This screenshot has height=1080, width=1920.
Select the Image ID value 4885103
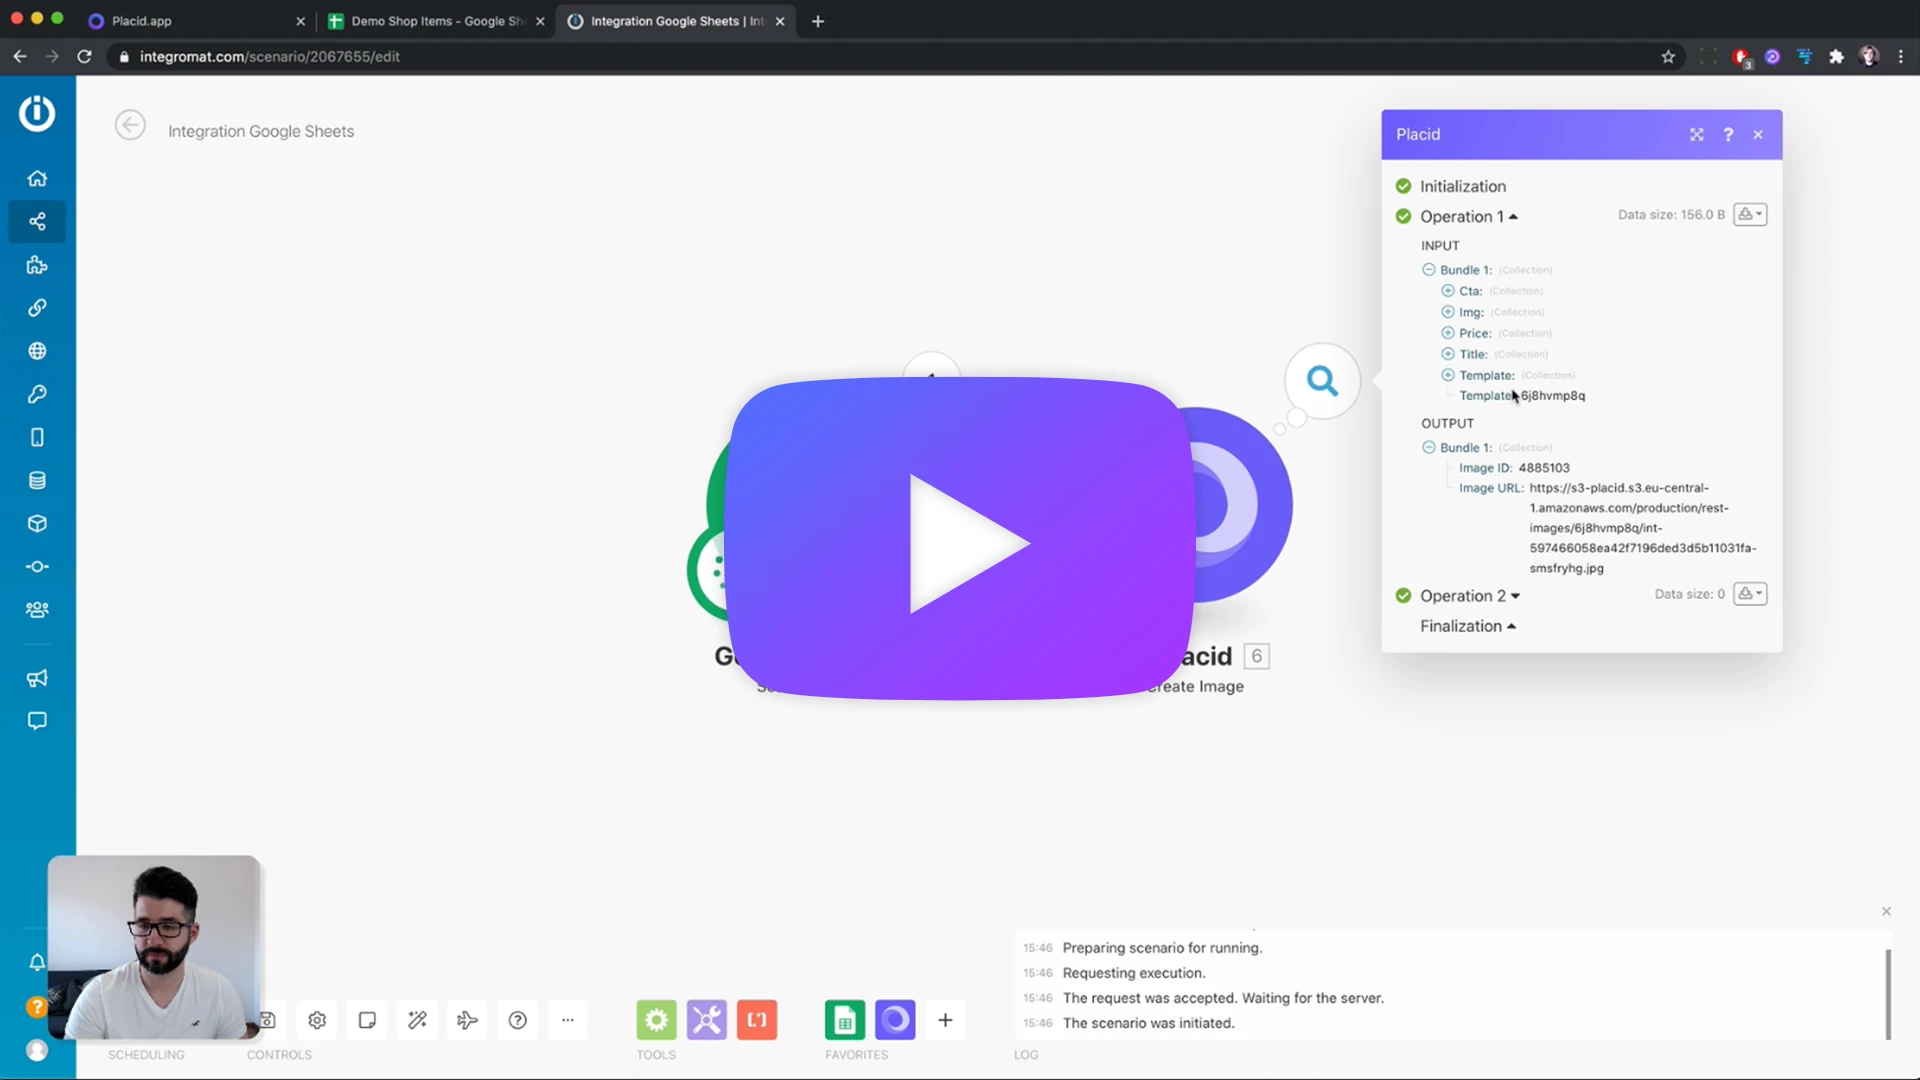(1544, 468)
